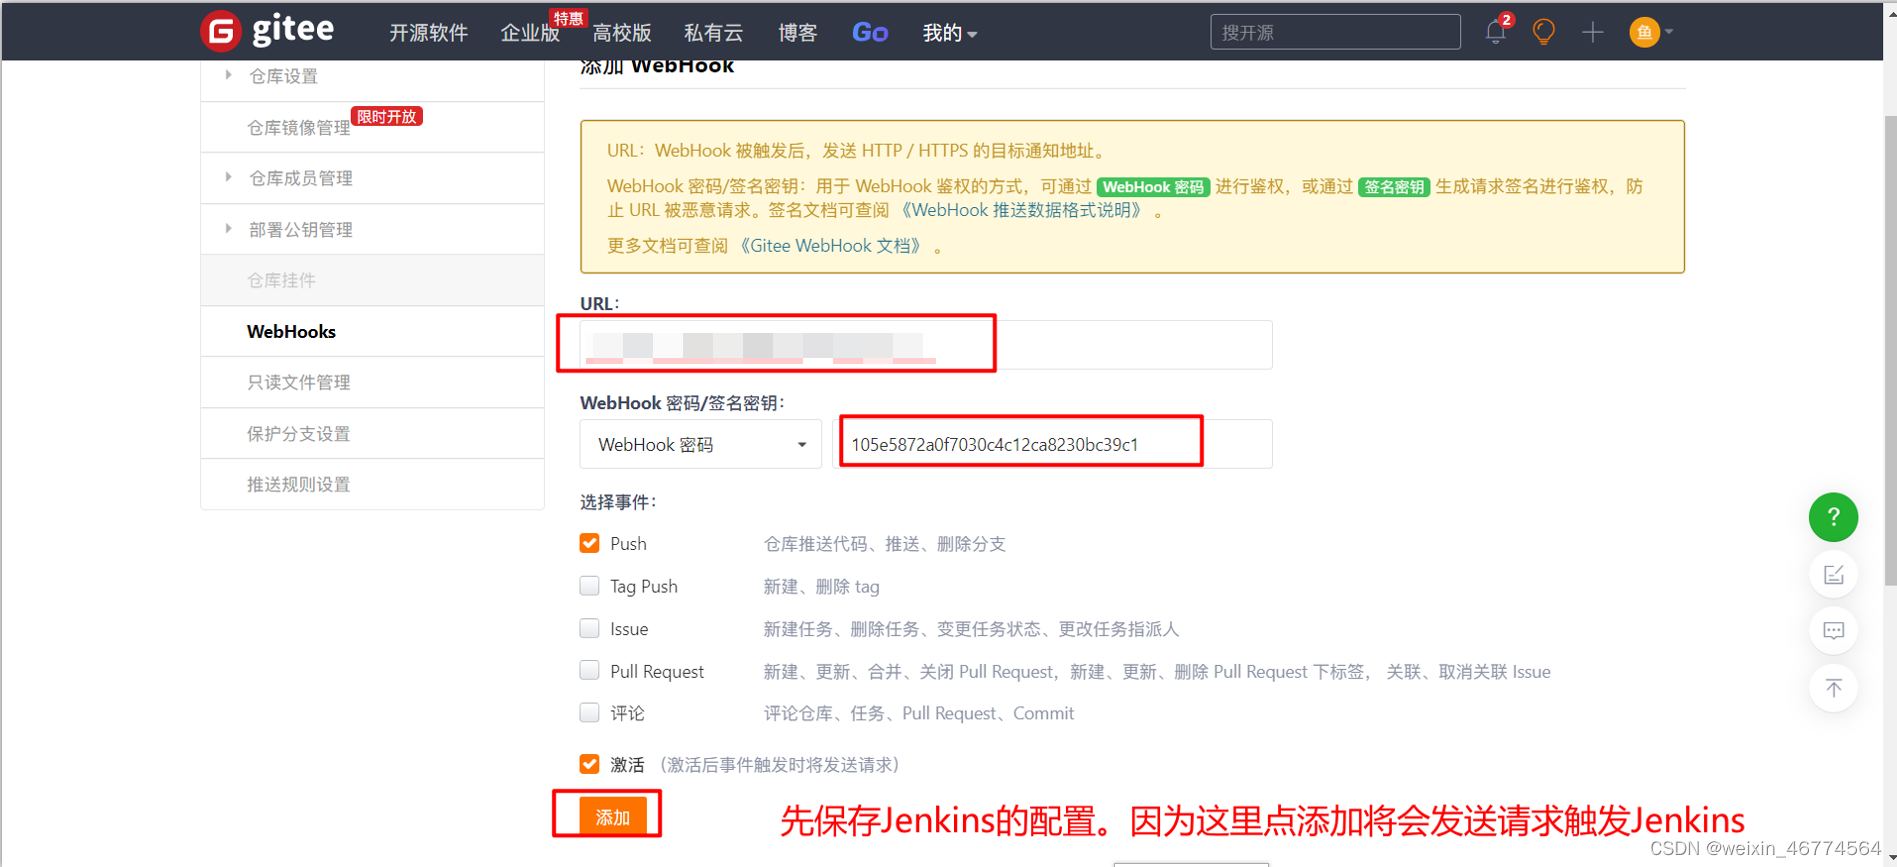The height and width of the screenshot is (867, 1897).
Task: Enable the Tag Push checkbox
Action: 589,585
